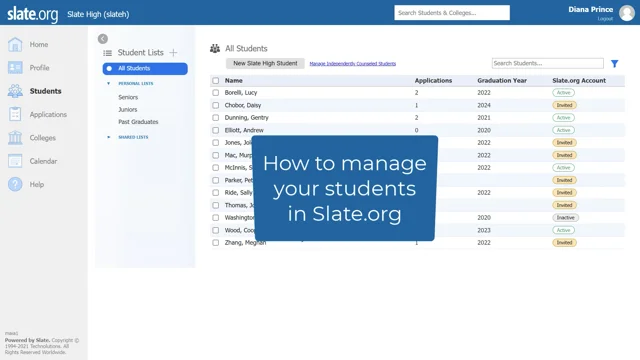Click Active badge for Borelli, Lucy
640x360 pixels.
[563, 93]
